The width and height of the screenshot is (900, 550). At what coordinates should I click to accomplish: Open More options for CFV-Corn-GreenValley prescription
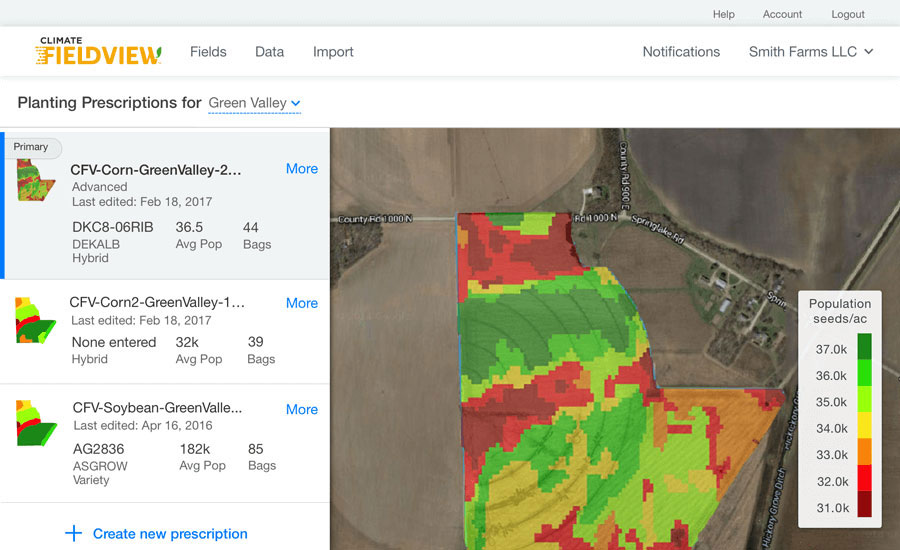pos(302,169)
